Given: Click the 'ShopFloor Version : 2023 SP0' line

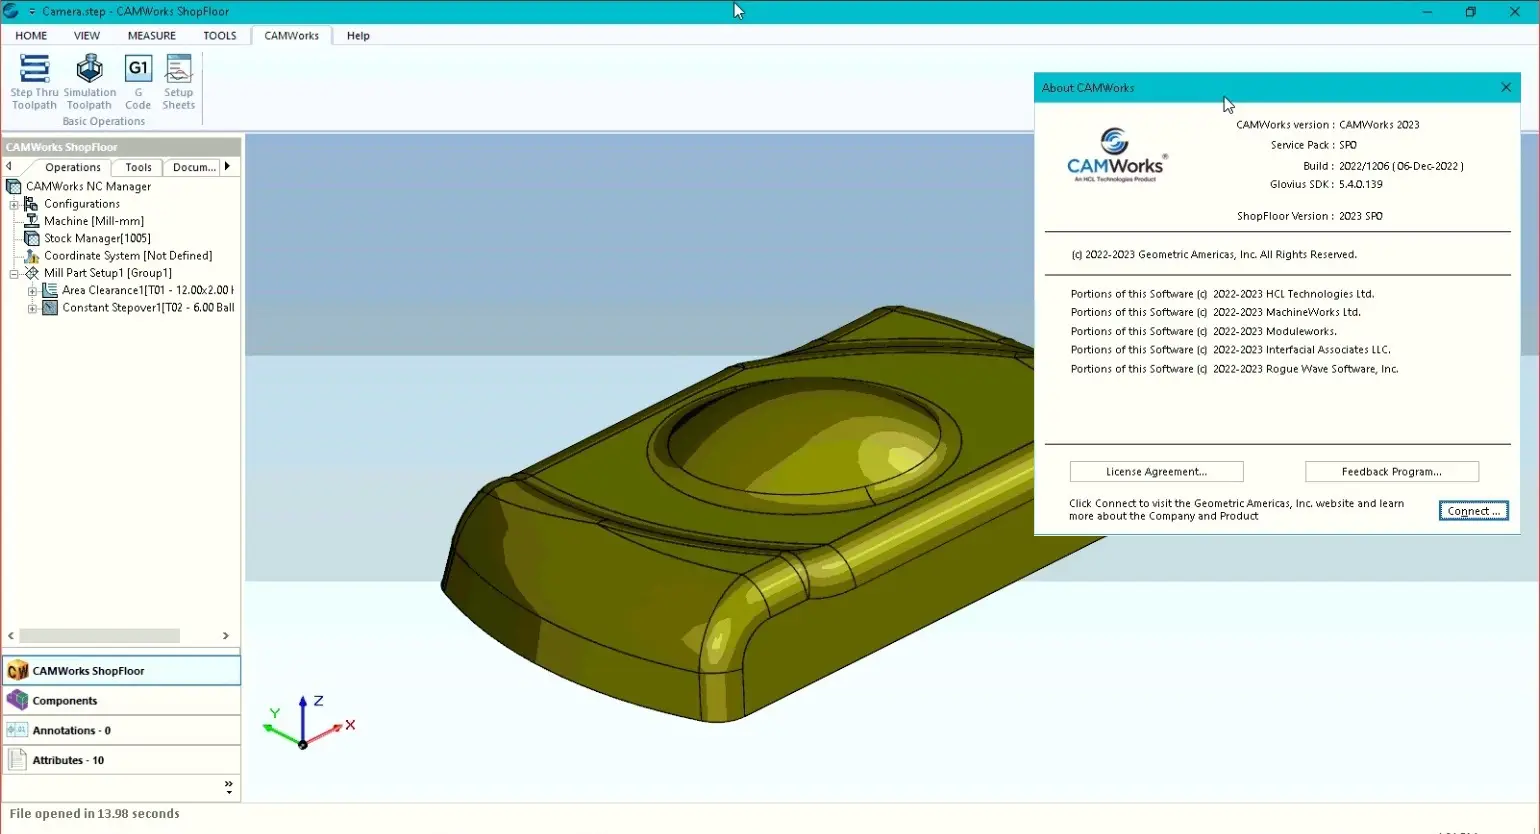Looking at the screenshot, I should point(1310,216).
